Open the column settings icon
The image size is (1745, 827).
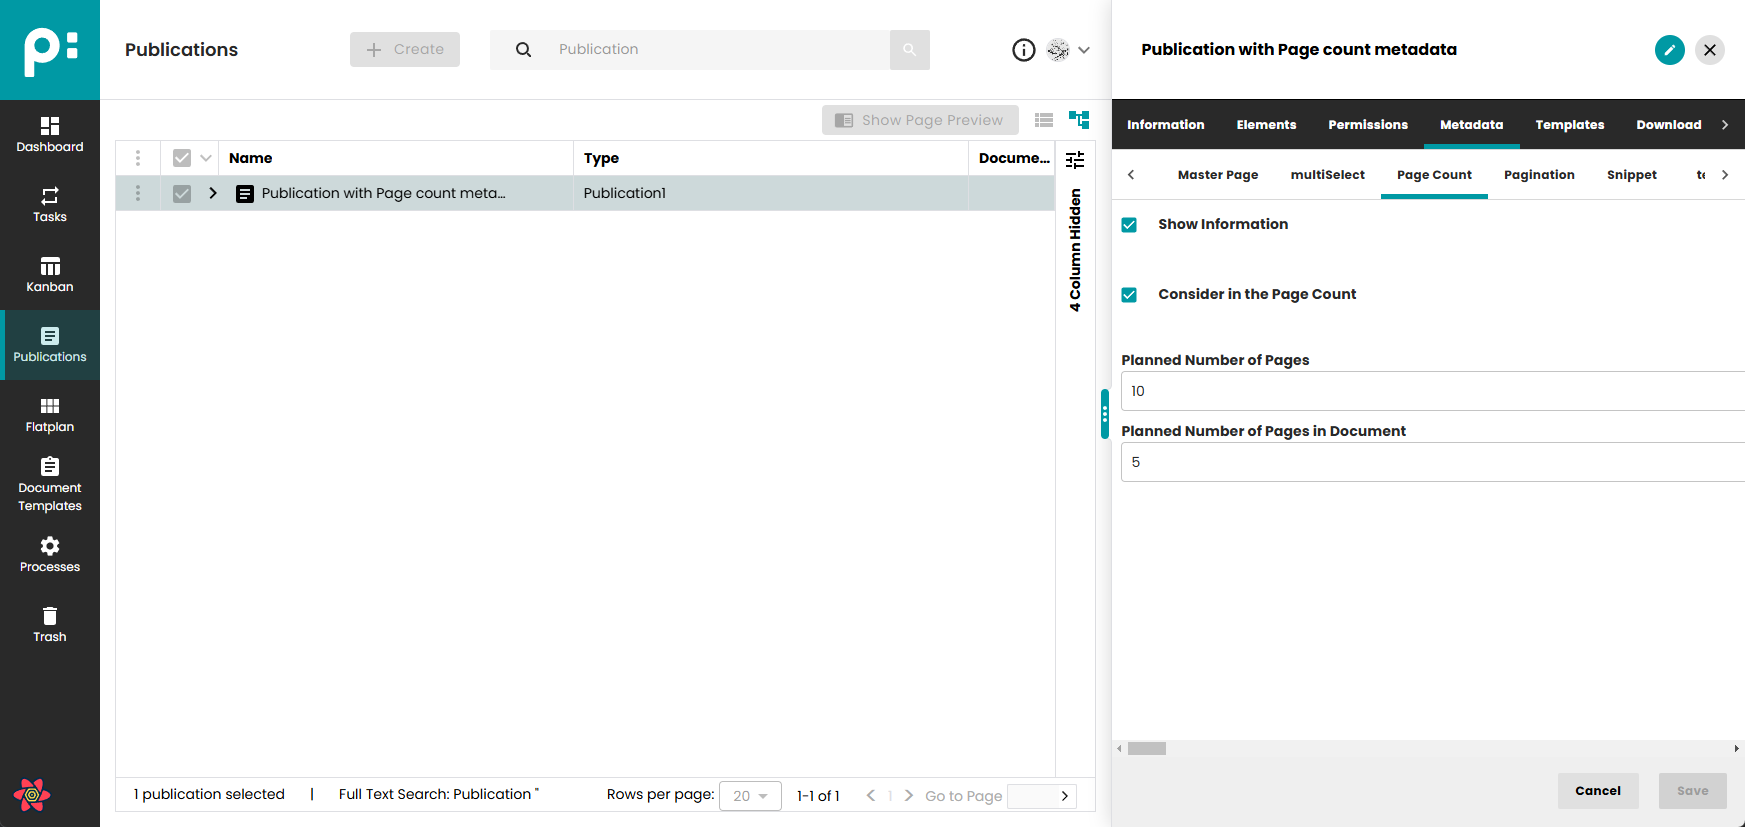pos(1075,160)
